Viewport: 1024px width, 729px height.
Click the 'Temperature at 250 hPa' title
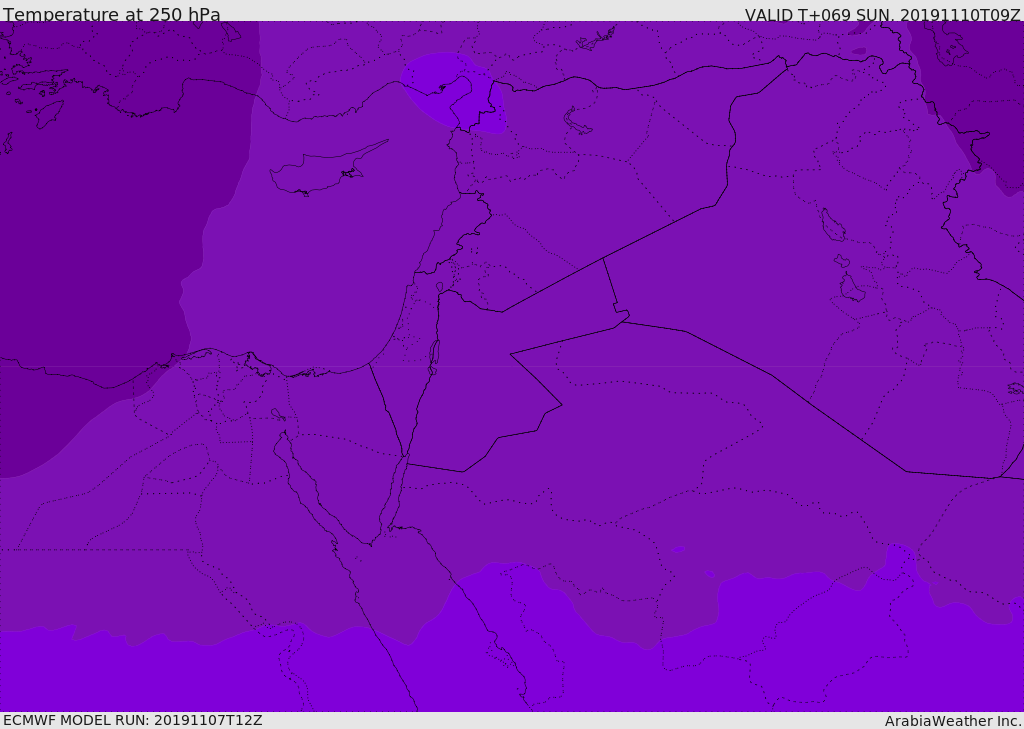point(112,14)
